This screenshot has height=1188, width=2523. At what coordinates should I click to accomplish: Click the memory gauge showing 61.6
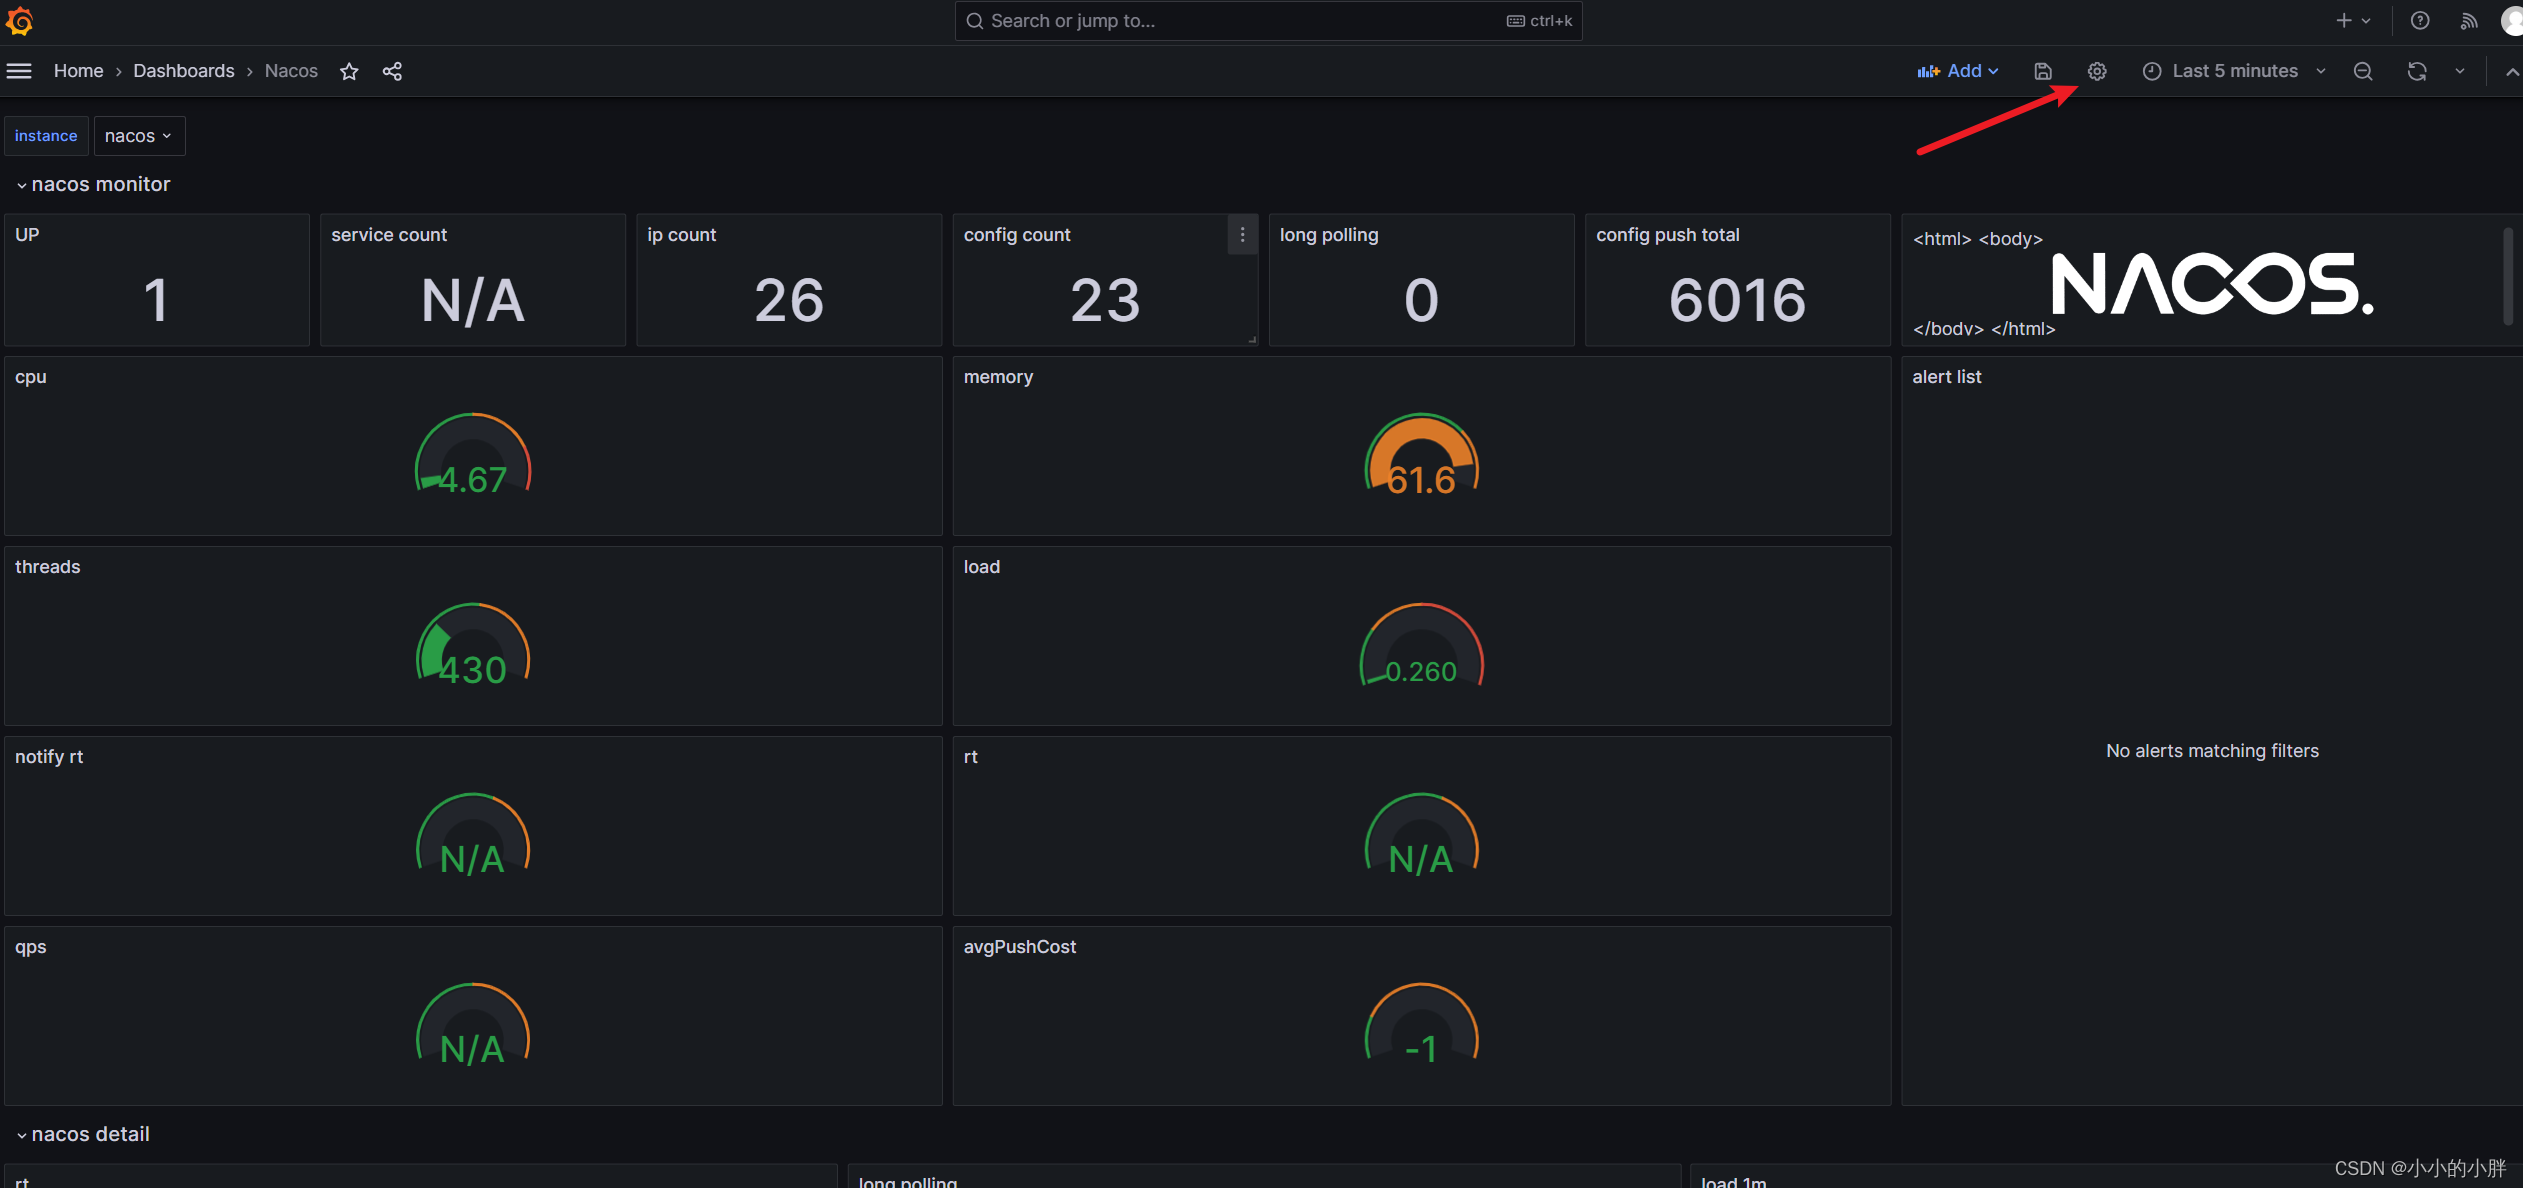[1421, 455]
